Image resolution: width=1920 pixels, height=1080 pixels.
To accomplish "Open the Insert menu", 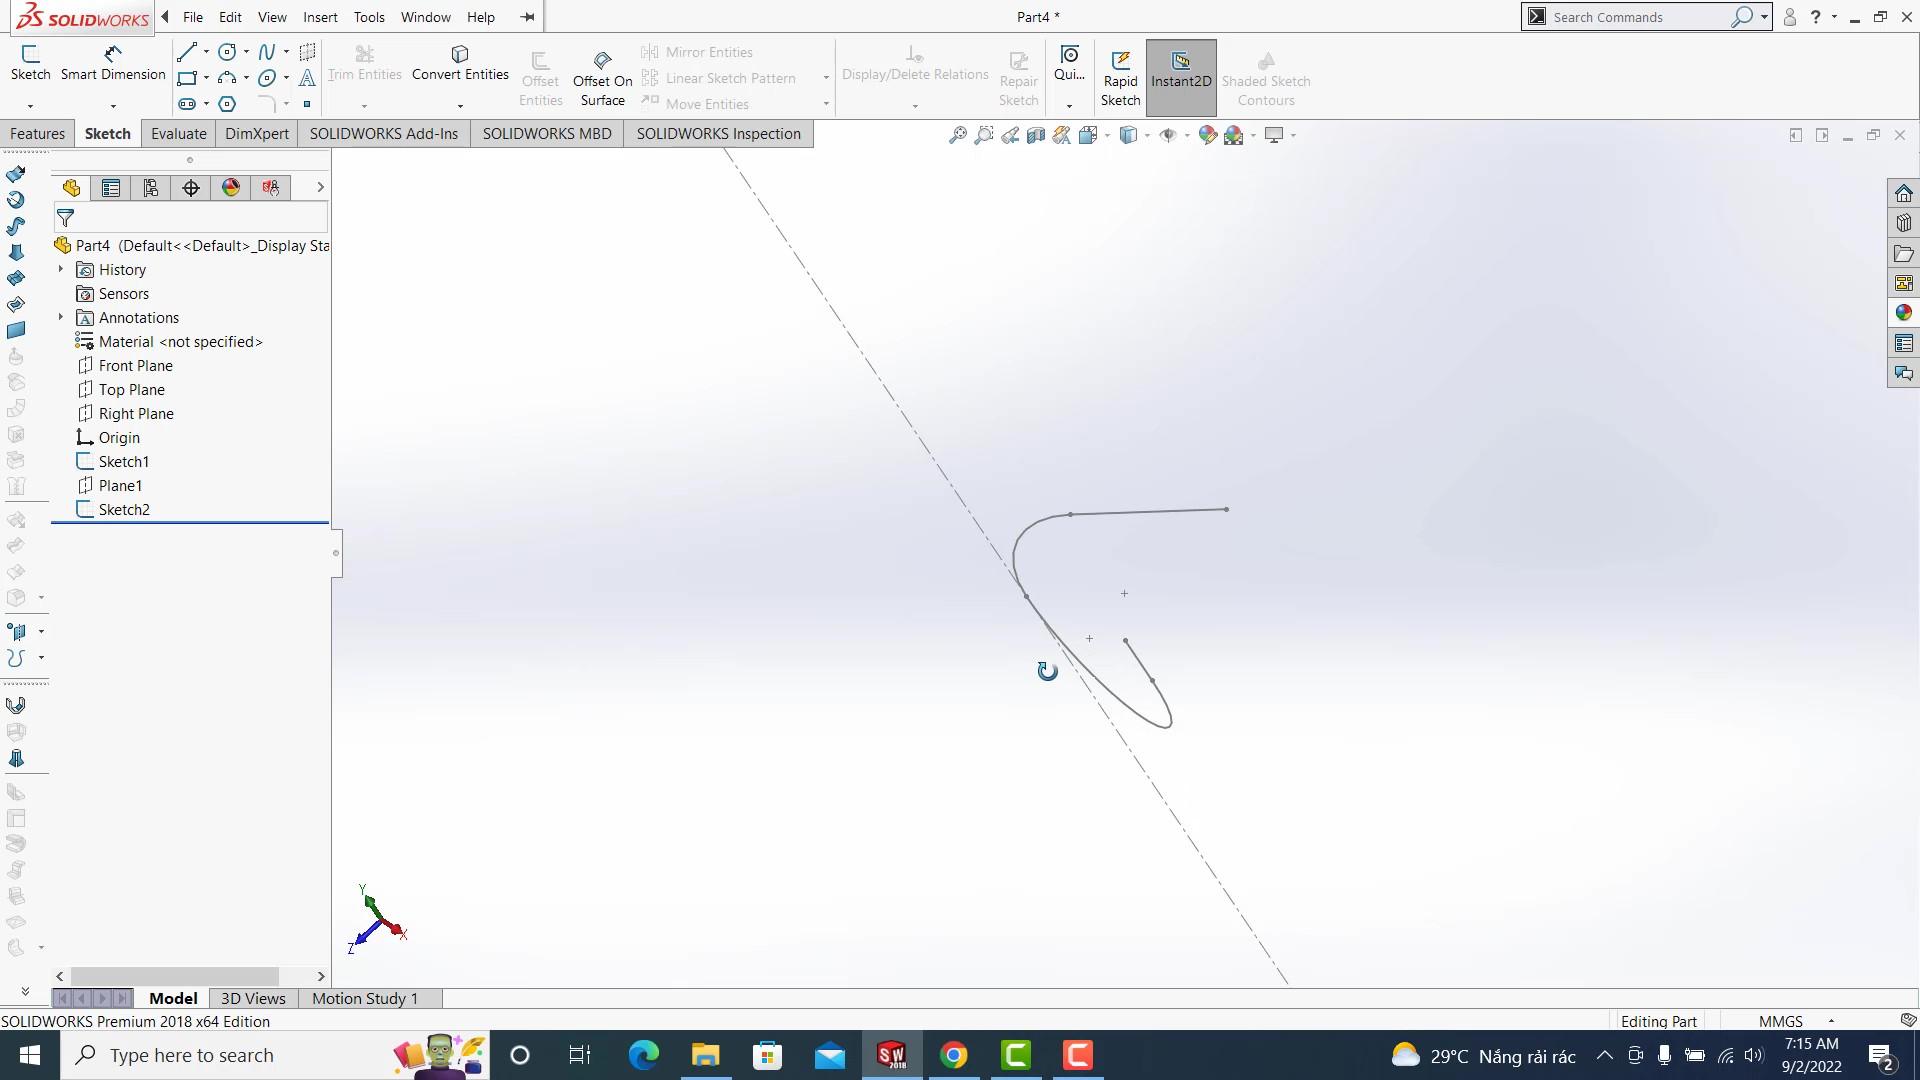I will click(320, 17).
